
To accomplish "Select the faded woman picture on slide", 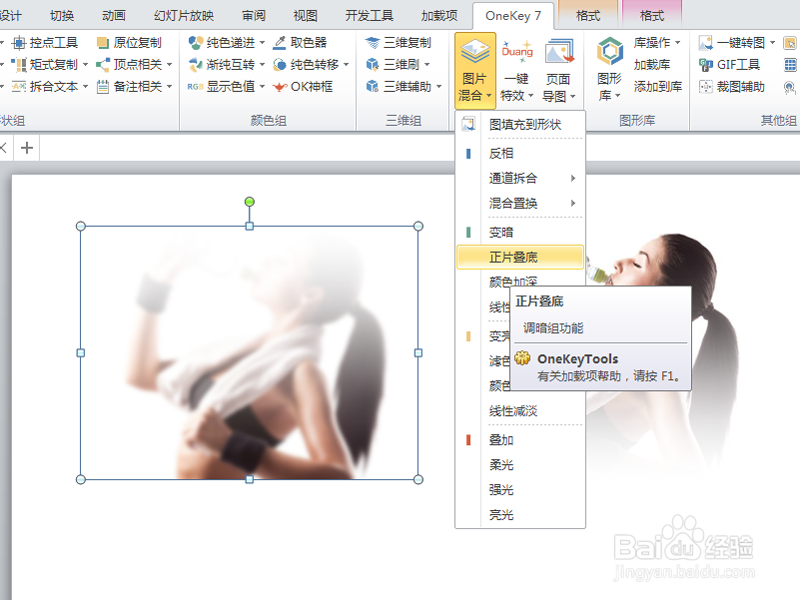I will click(249, 353).
